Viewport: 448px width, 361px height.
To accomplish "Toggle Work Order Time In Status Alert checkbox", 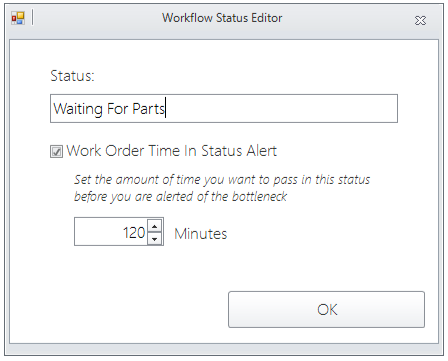I will pyautogui.click(x=56, y=152).
